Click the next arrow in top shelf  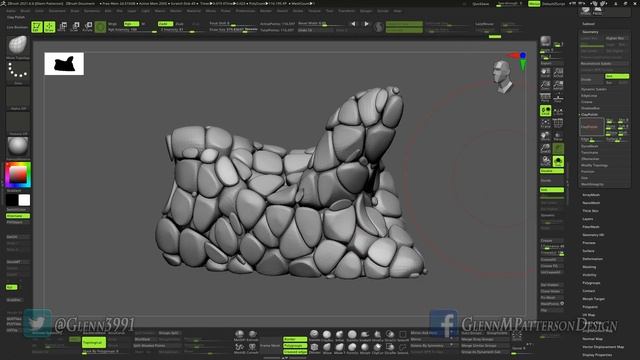click(x=366, y=24)
